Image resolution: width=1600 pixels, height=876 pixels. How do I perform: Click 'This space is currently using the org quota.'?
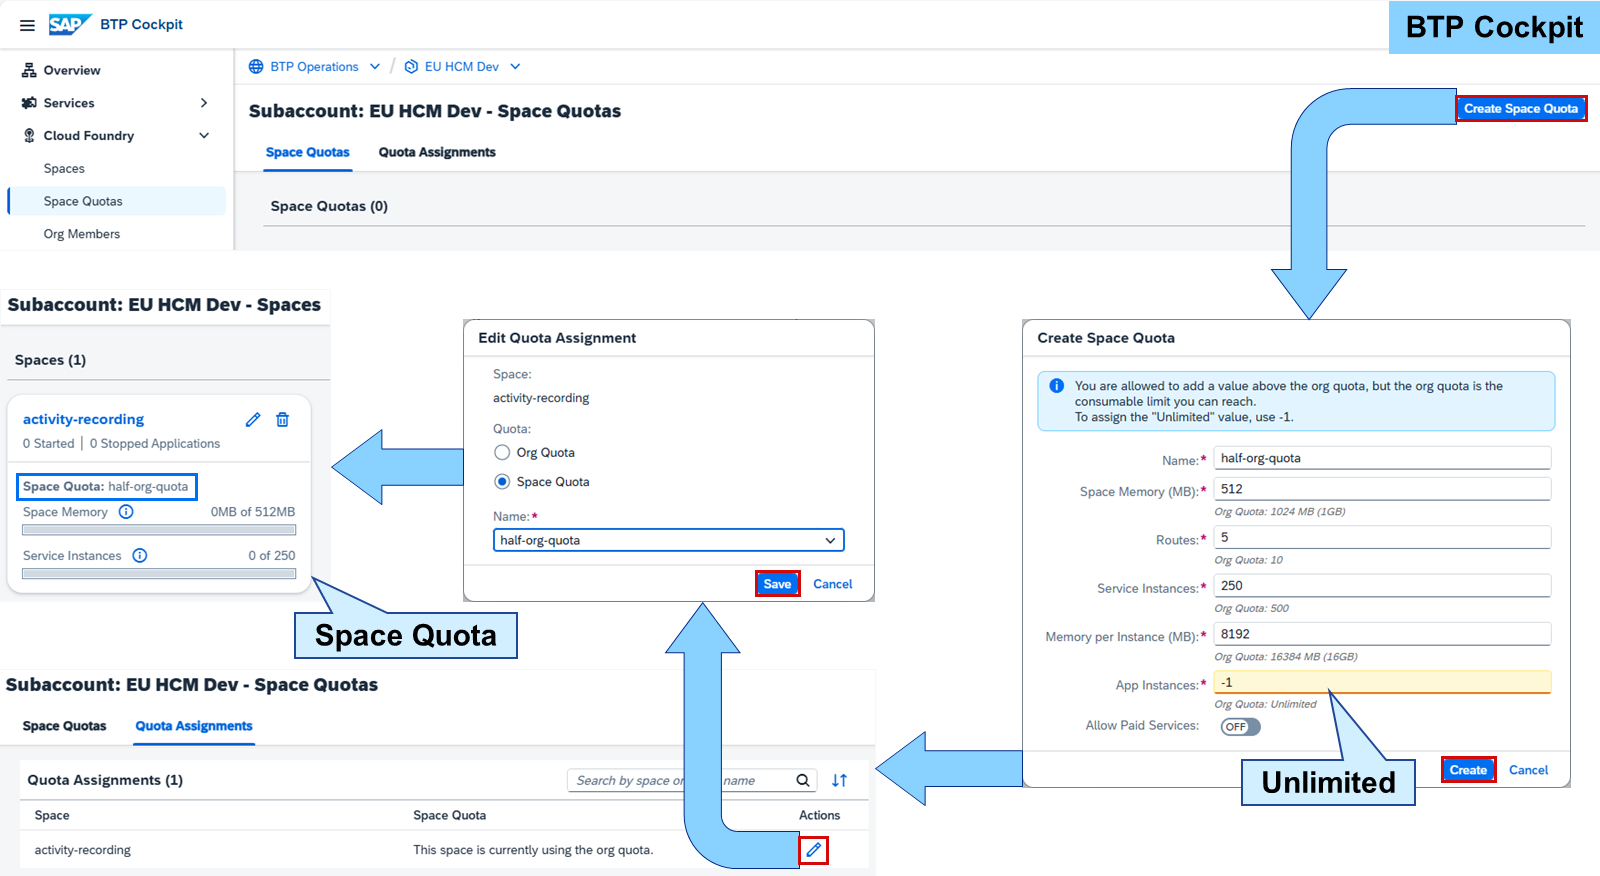point(533,850)
